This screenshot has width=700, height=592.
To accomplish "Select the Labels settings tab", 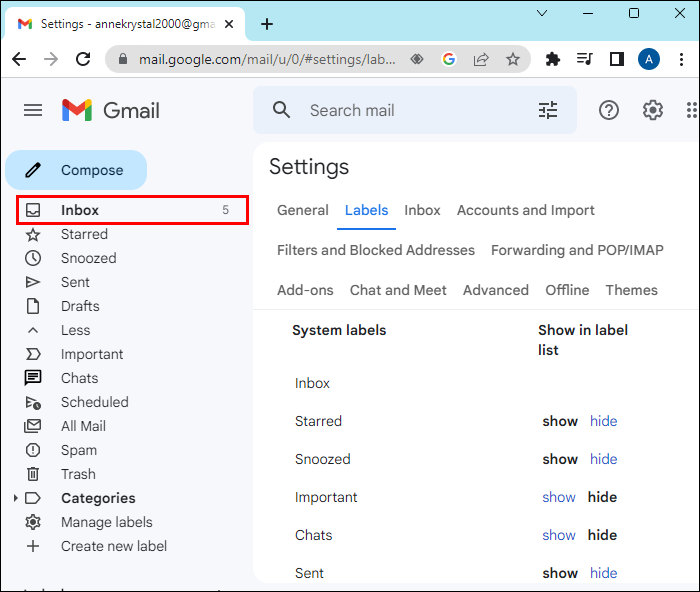I will pos(366,210).
